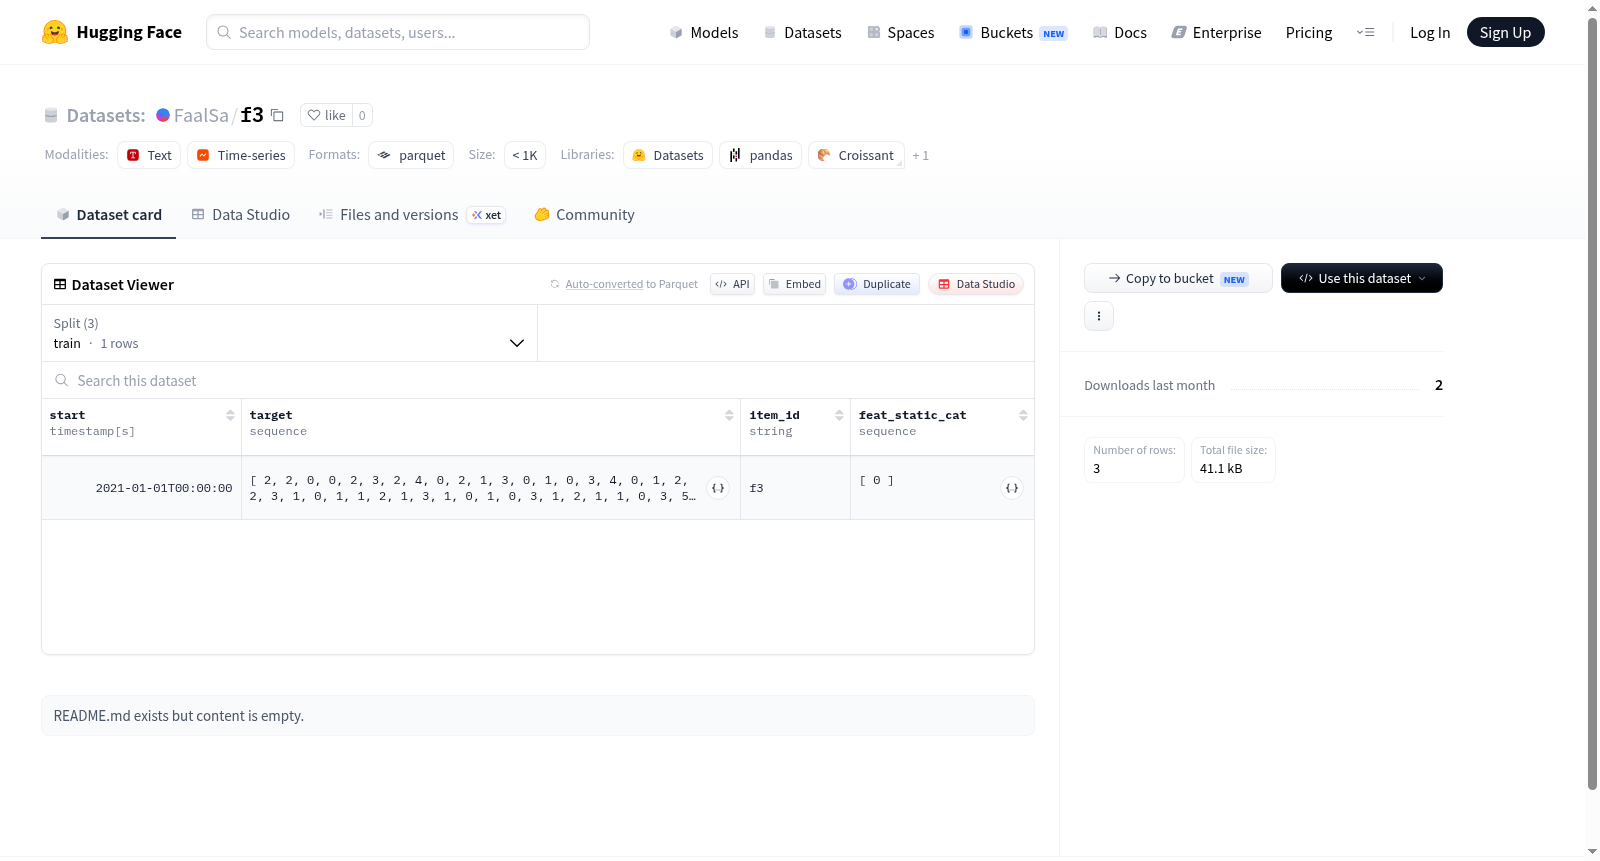Switch to the Dataset card tab
Screen dimensions: 1600x861
pyautogui.click(x=108, y=215)
